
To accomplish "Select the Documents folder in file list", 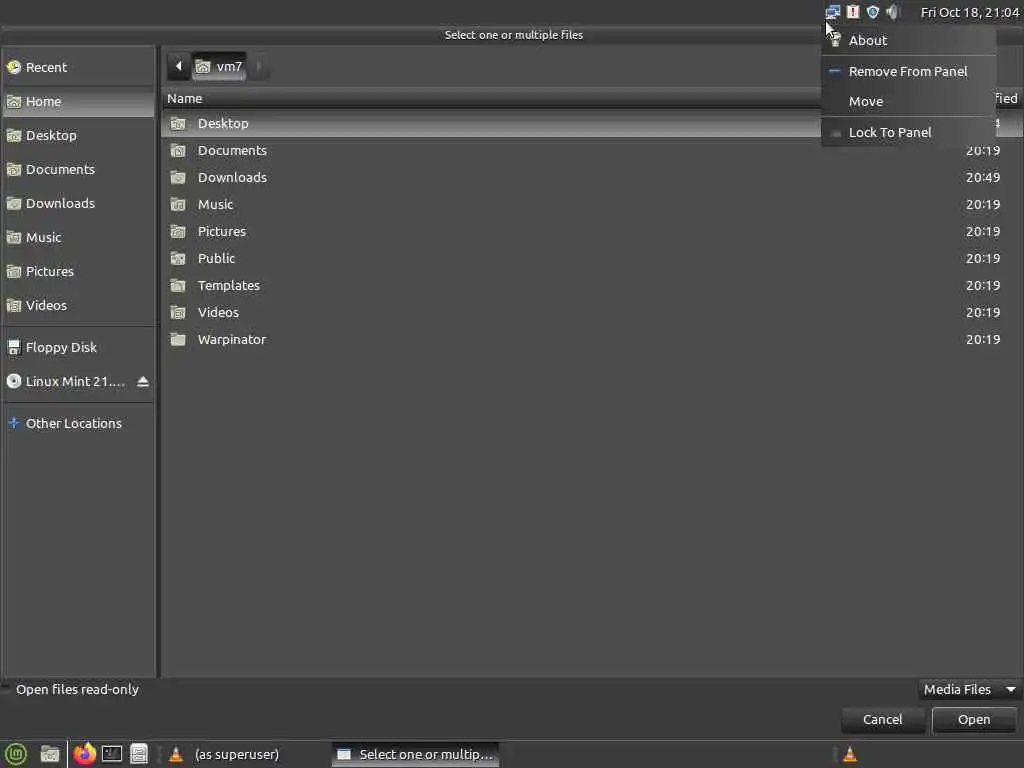I will pyautogui.click(x=592, y=150).
